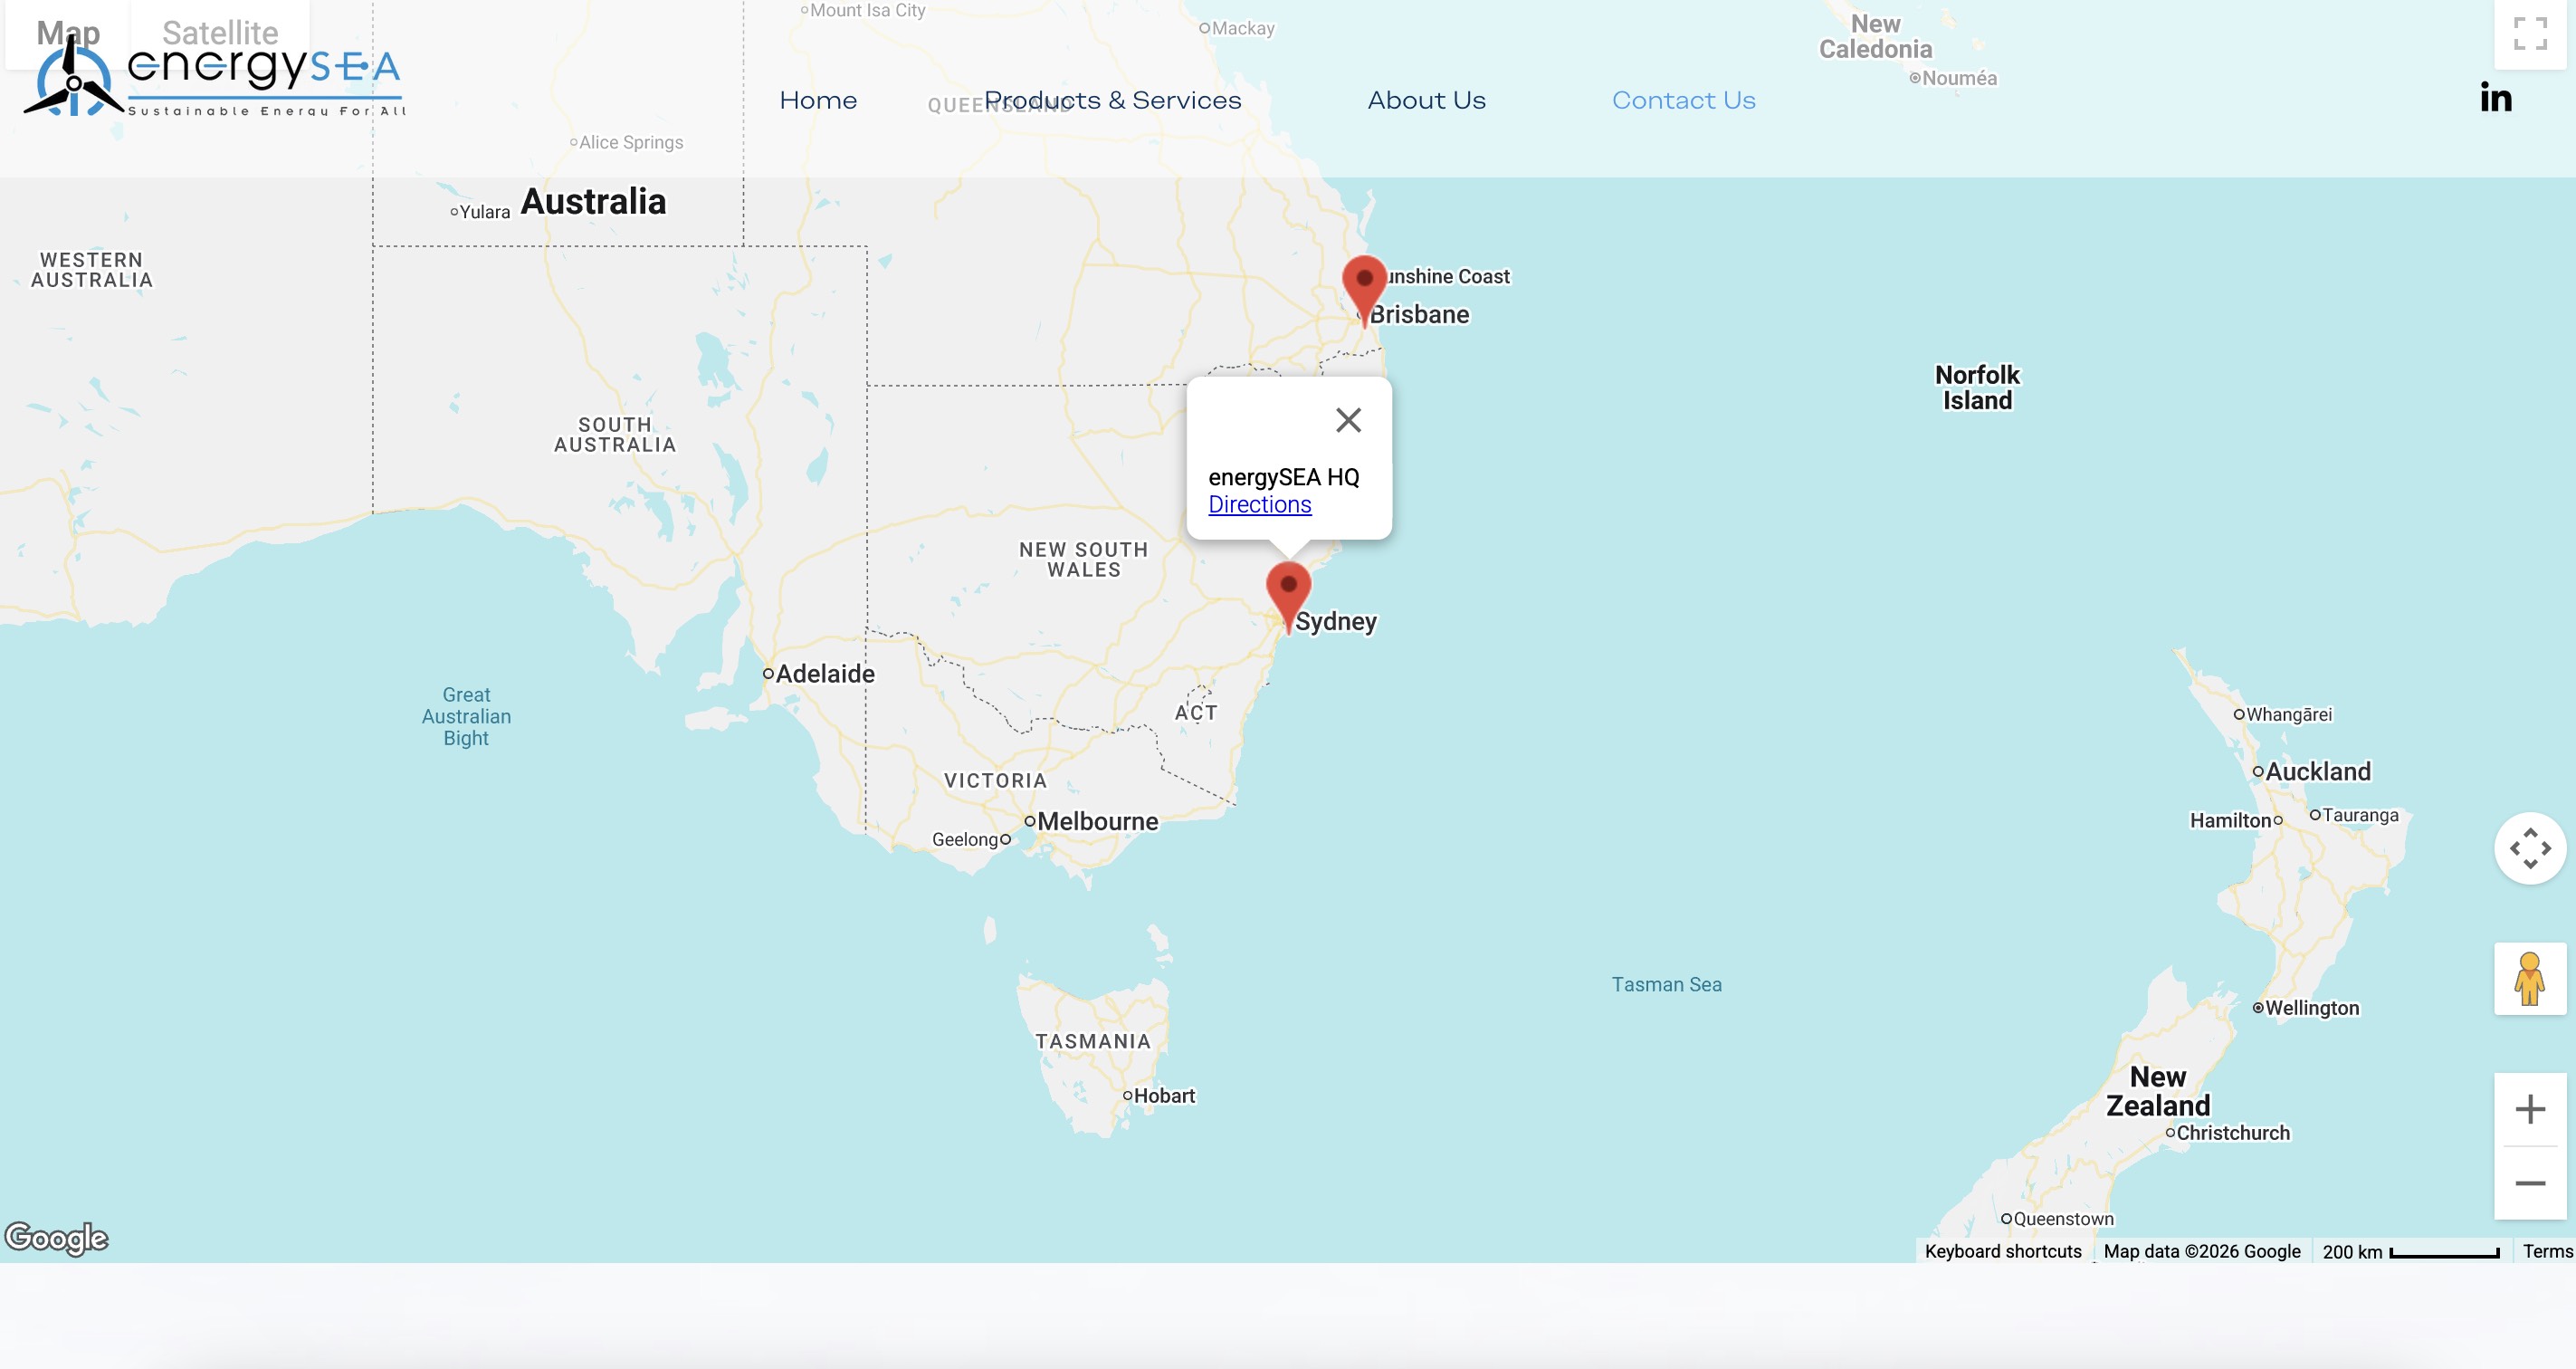Open Google Maps Terms link
This screenshot has width=2576, height=1369.
tap(2544, 1250)
